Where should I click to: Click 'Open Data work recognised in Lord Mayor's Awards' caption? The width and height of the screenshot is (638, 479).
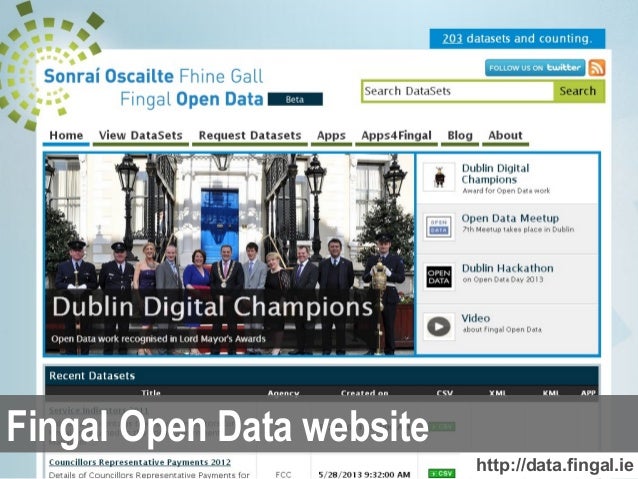pos(158,339)
